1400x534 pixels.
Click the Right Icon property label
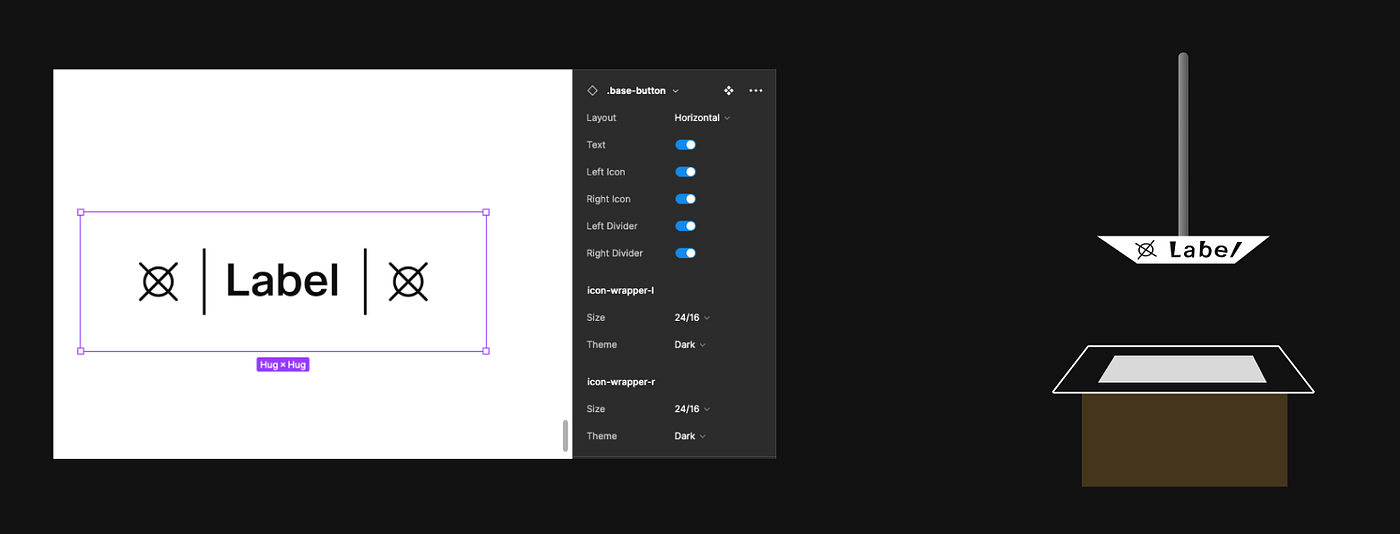[608, 199]
